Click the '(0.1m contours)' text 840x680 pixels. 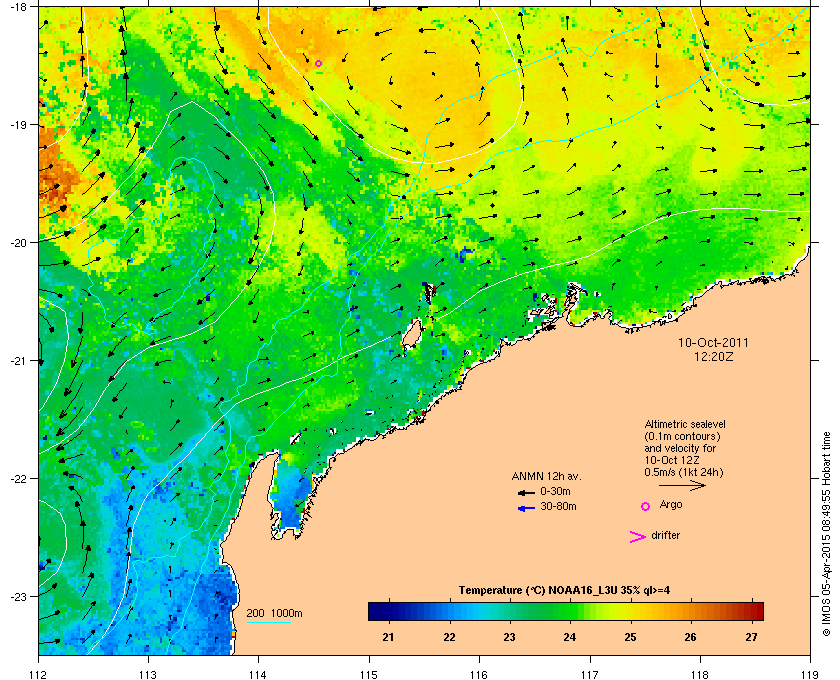click(x=682, y=436)
